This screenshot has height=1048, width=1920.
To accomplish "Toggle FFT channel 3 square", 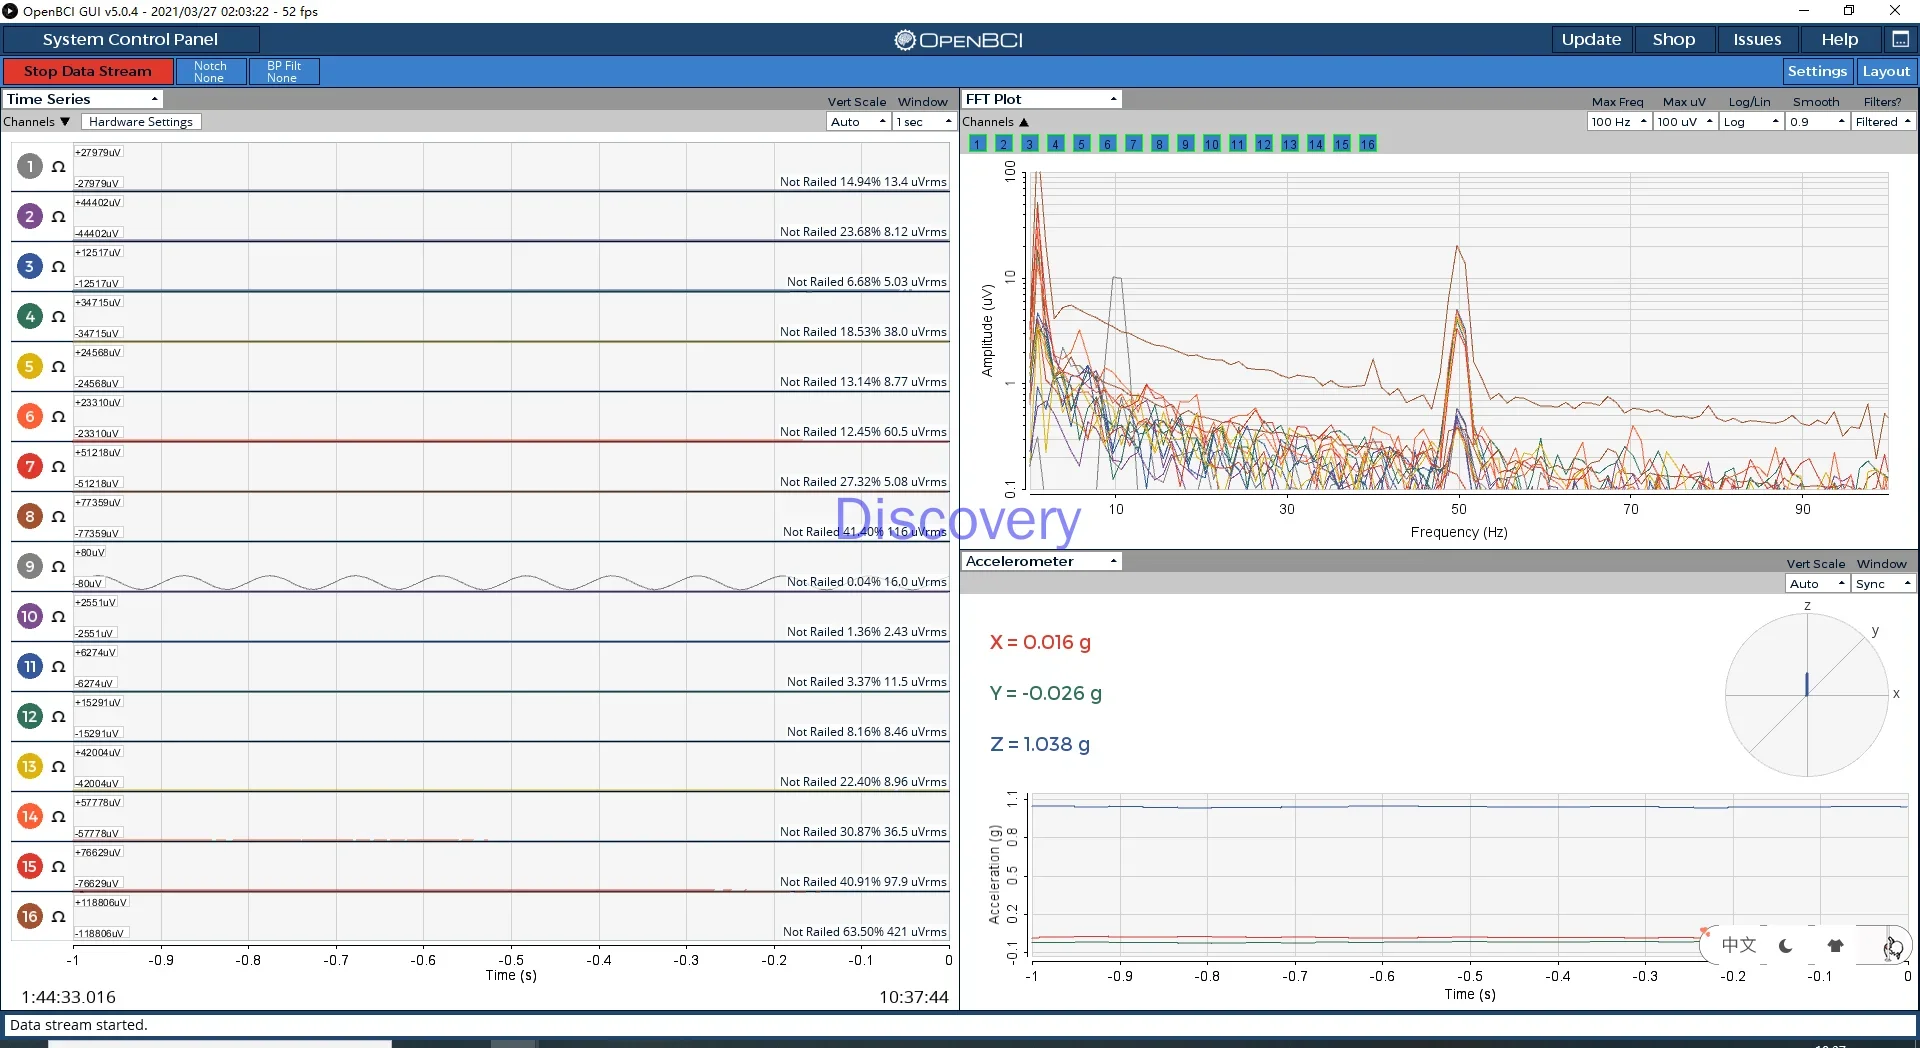I will (1029, 144).
